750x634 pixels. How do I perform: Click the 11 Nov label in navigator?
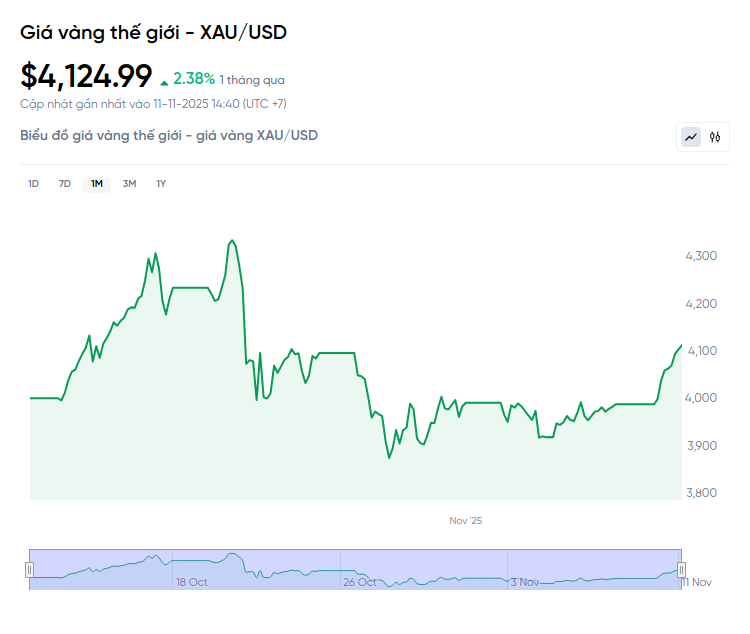(697, 582)
